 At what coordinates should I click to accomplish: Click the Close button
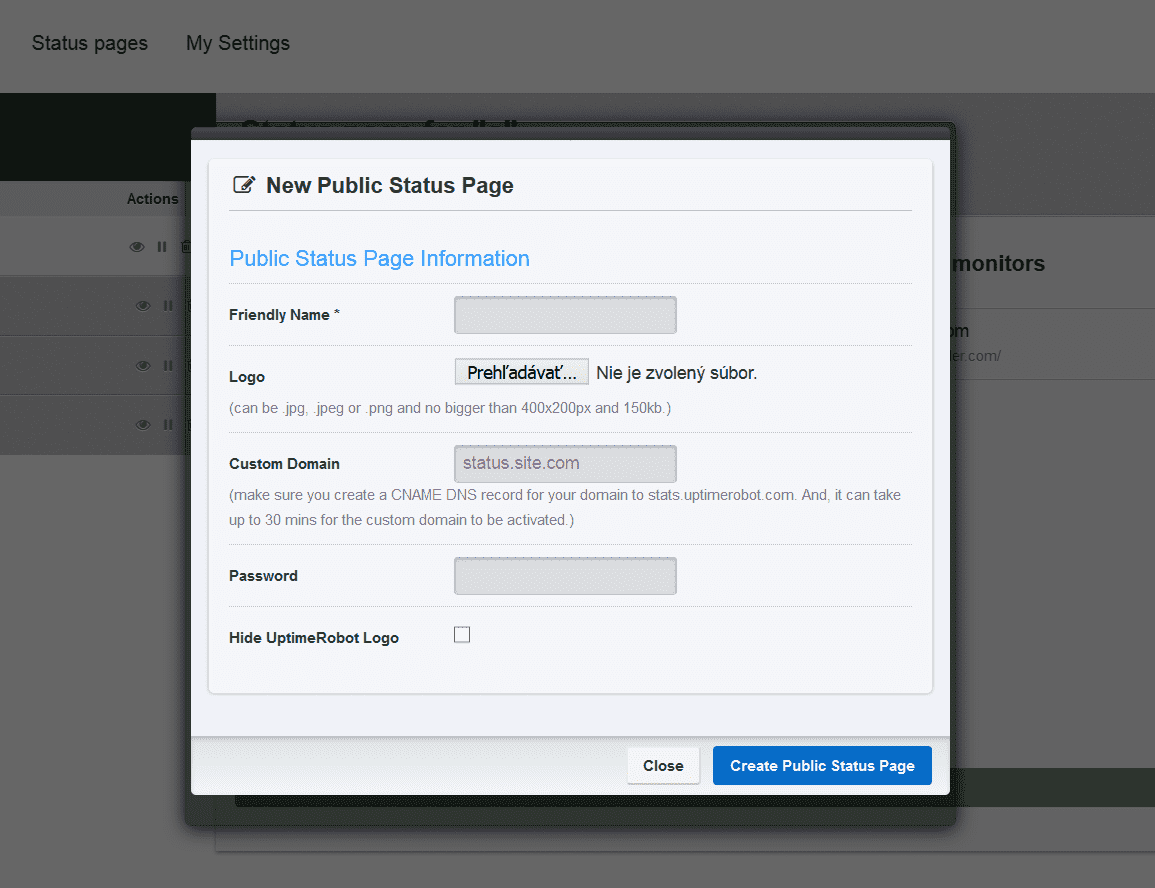pyautogui.click(x=663, y=765)
